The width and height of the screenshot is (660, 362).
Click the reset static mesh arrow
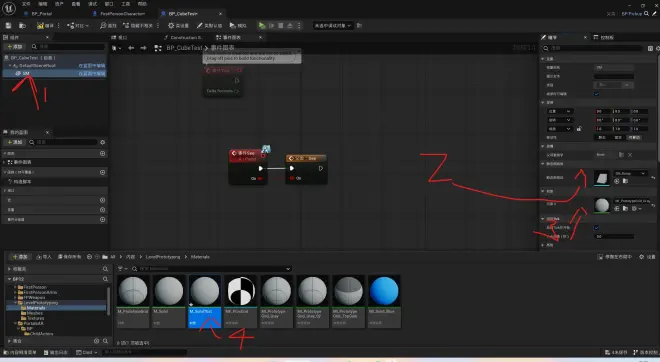pos(653,178)
